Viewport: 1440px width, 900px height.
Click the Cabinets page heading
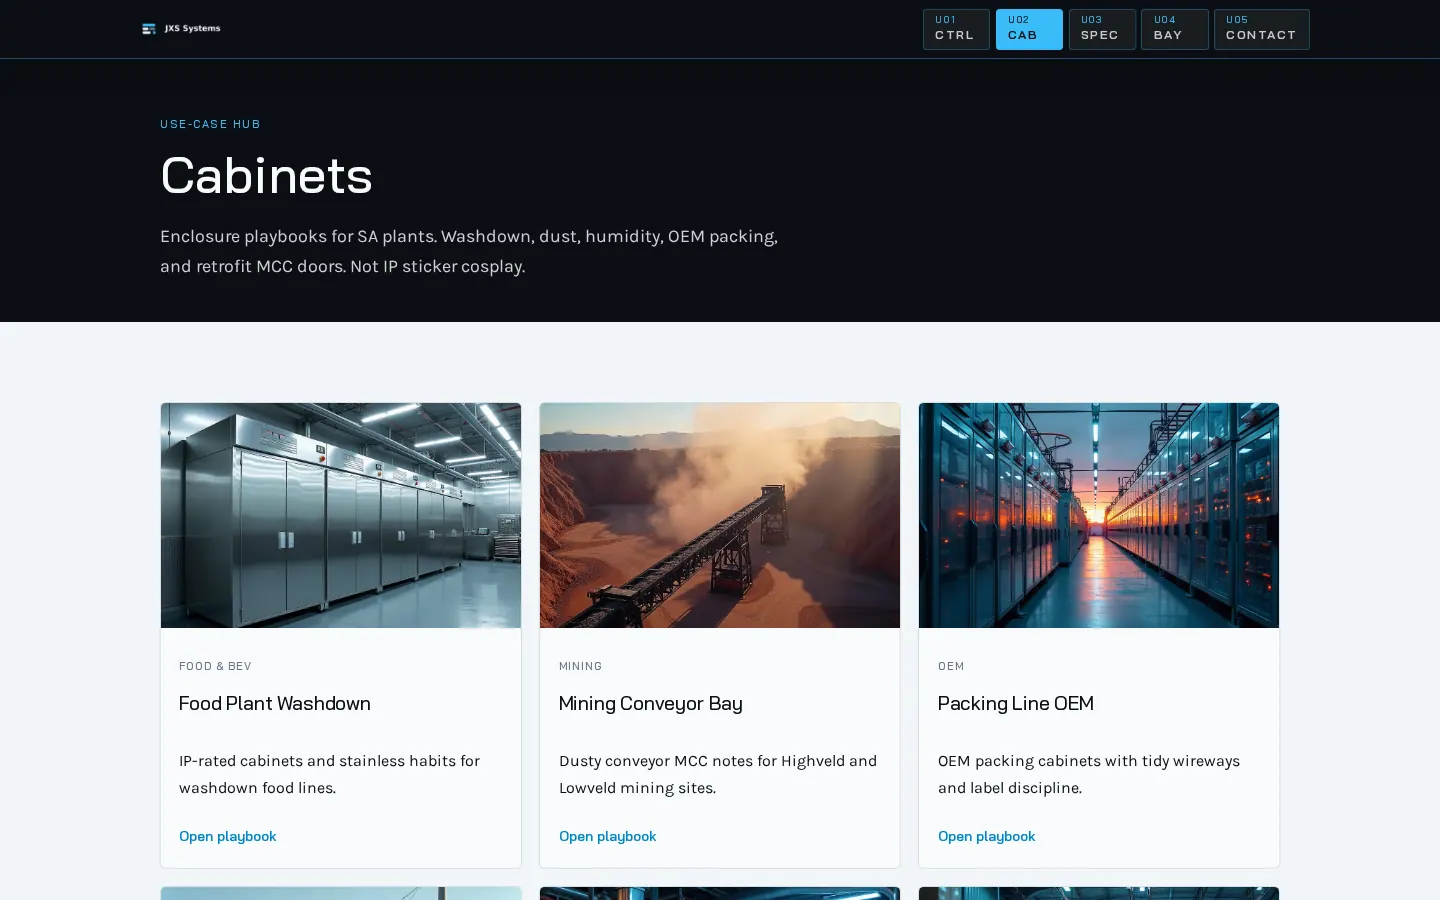tap(266, 176)
